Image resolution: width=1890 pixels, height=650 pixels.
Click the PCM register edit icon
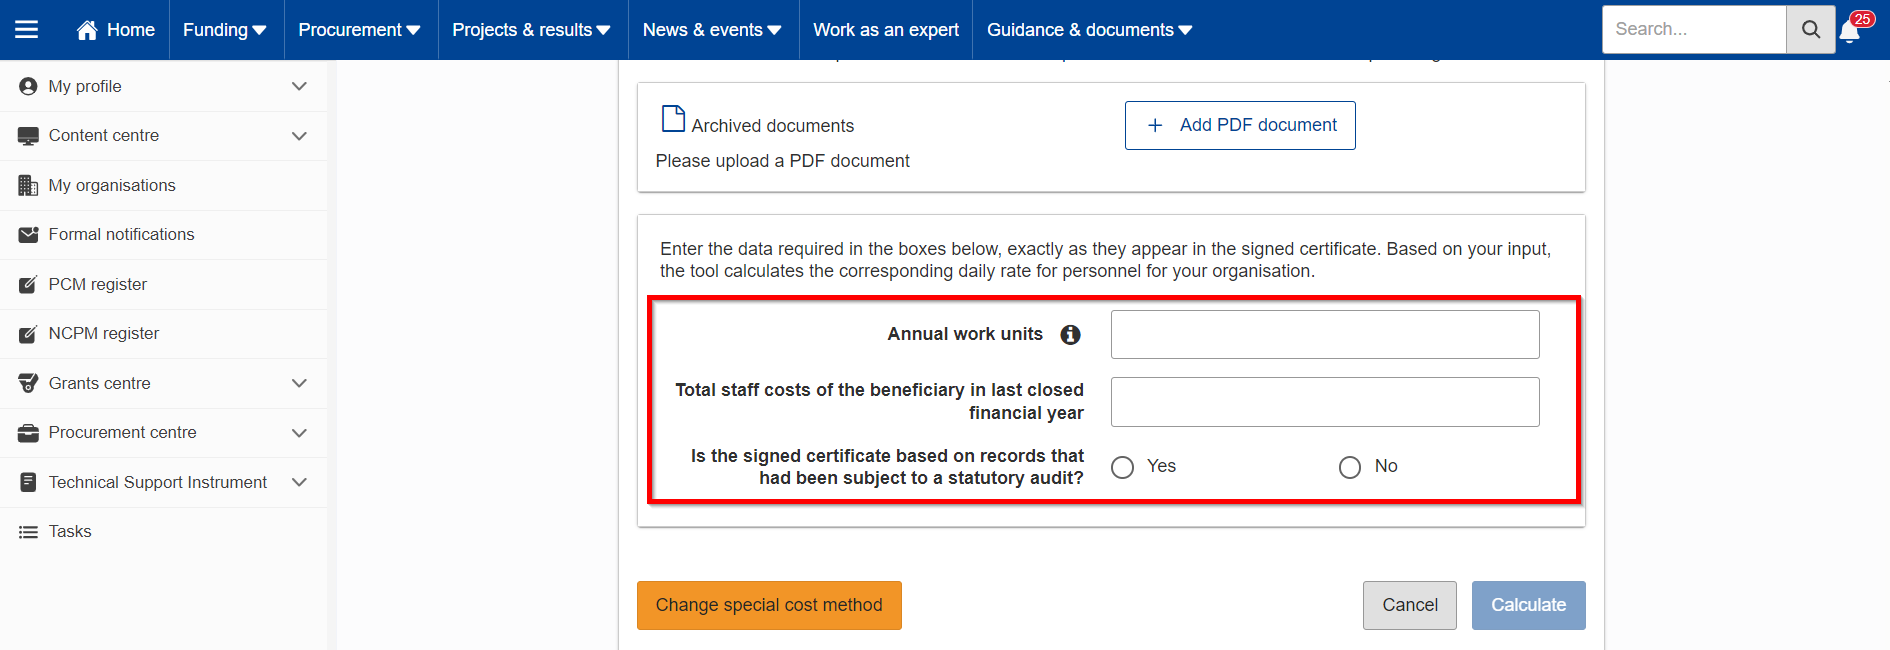click(x=28, y=285)
